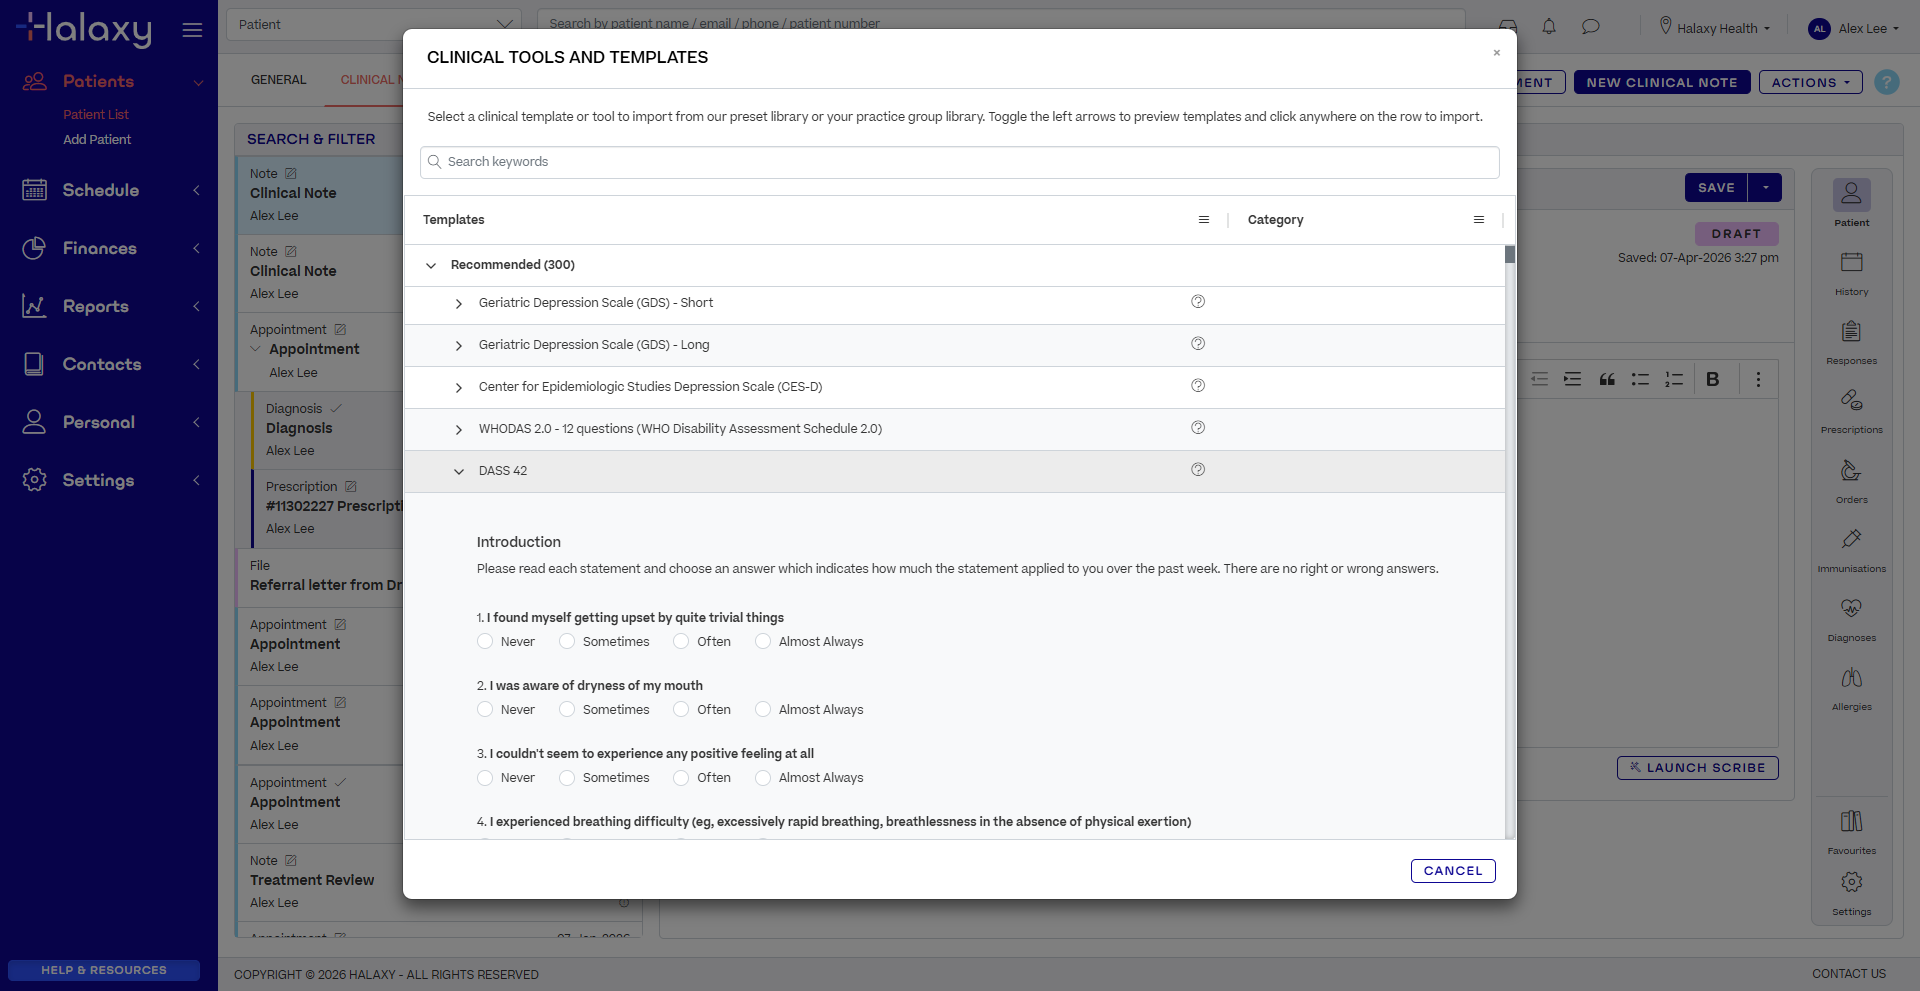Open the Prescriptions pill icon
Viewport: 1920px width, 991px height.
(1851, 400)
